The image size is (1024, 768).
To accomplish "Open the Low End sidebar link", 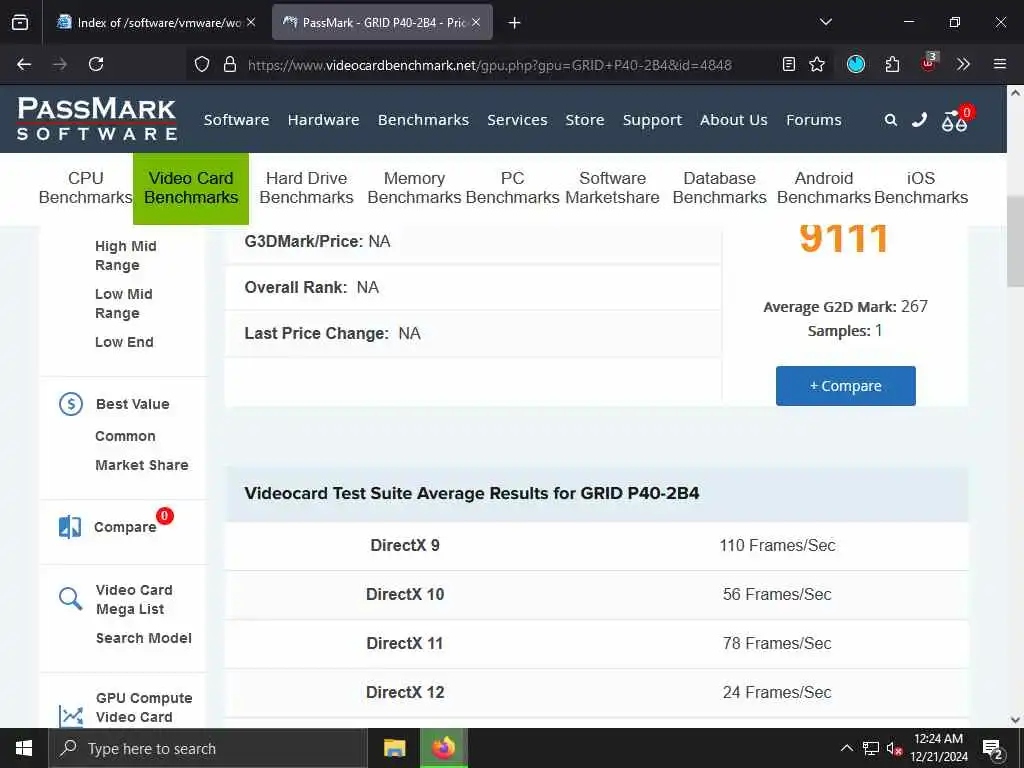I will pos(124,342).
